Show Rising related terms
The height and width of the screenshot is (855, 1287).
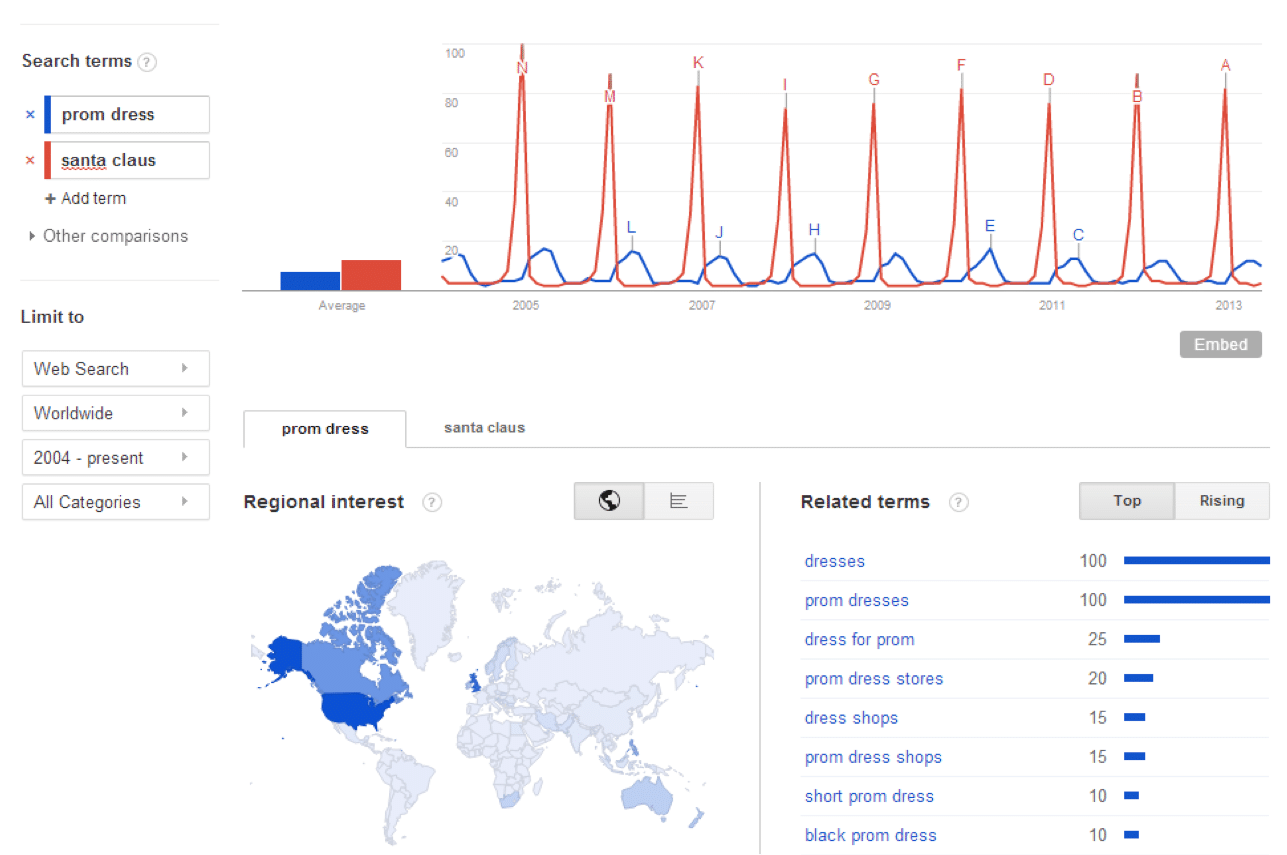tap(1221, 500)
